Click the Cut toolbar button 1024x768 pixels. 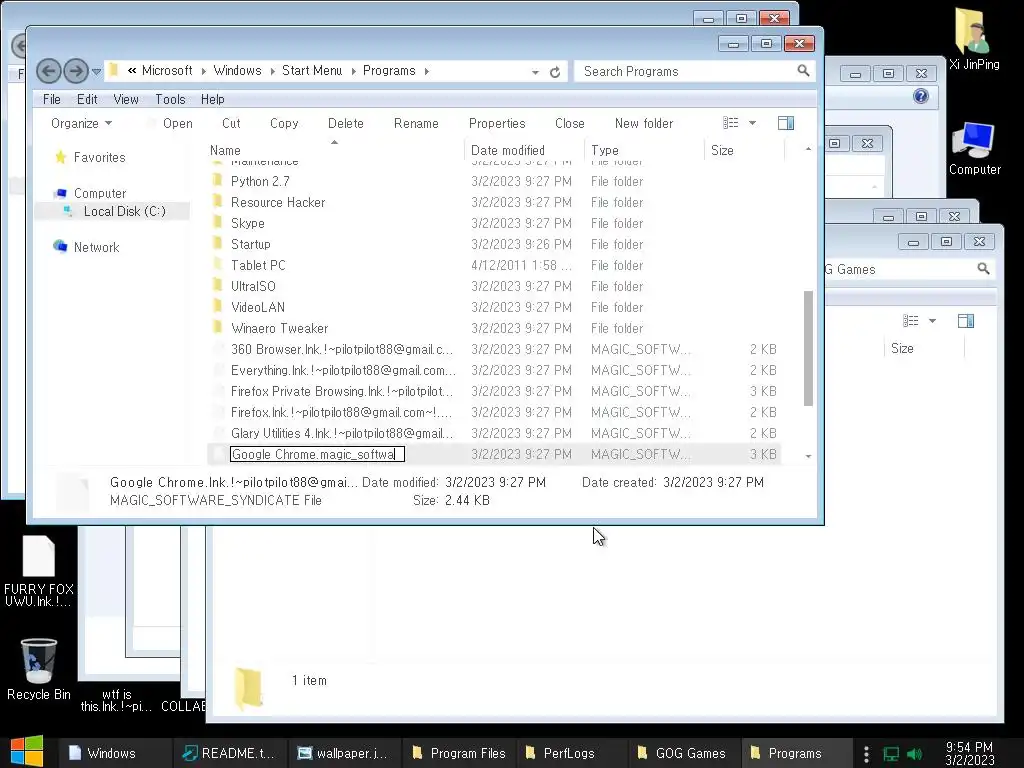231,123
